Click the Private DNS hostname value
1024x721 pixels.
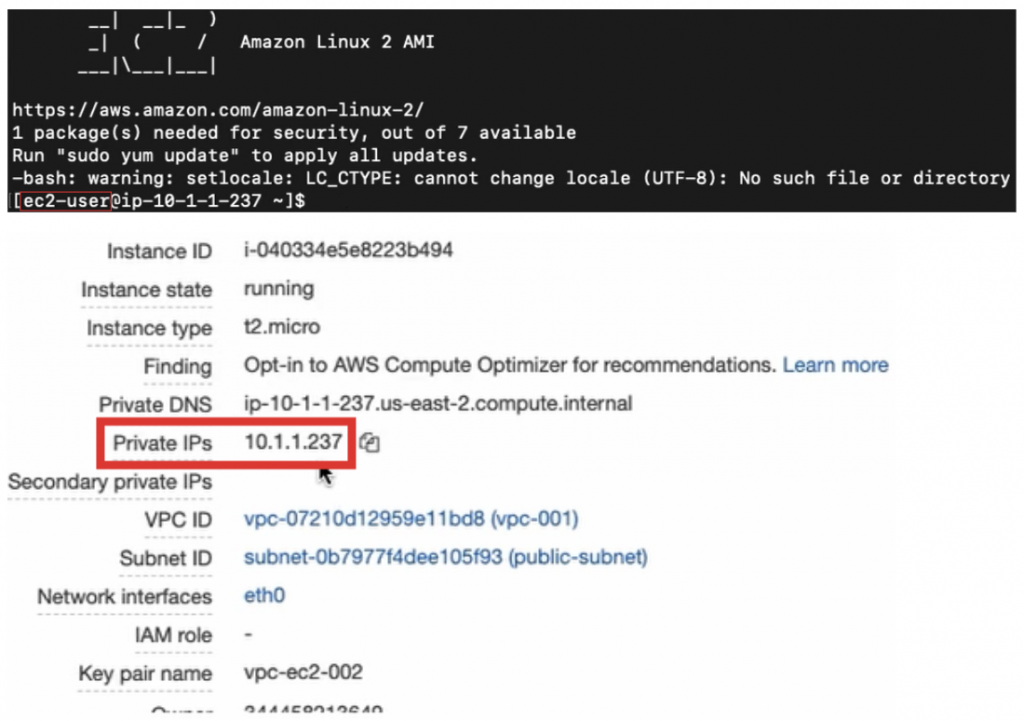(438, 403)
